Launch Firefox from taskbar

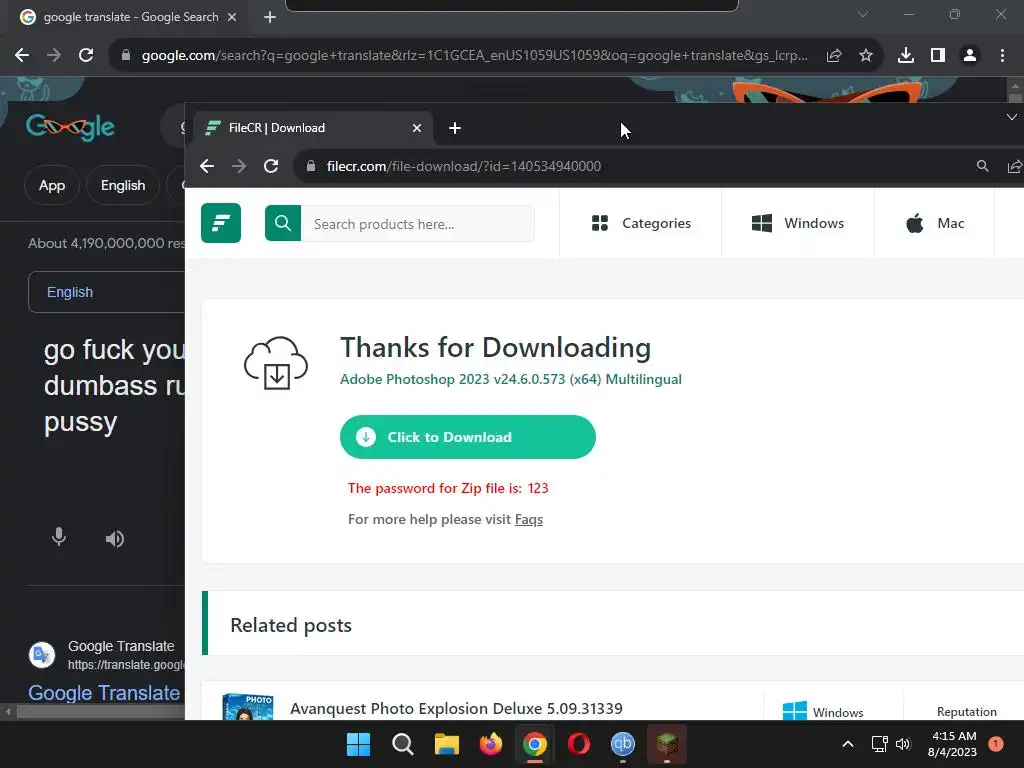pos(490,744)
